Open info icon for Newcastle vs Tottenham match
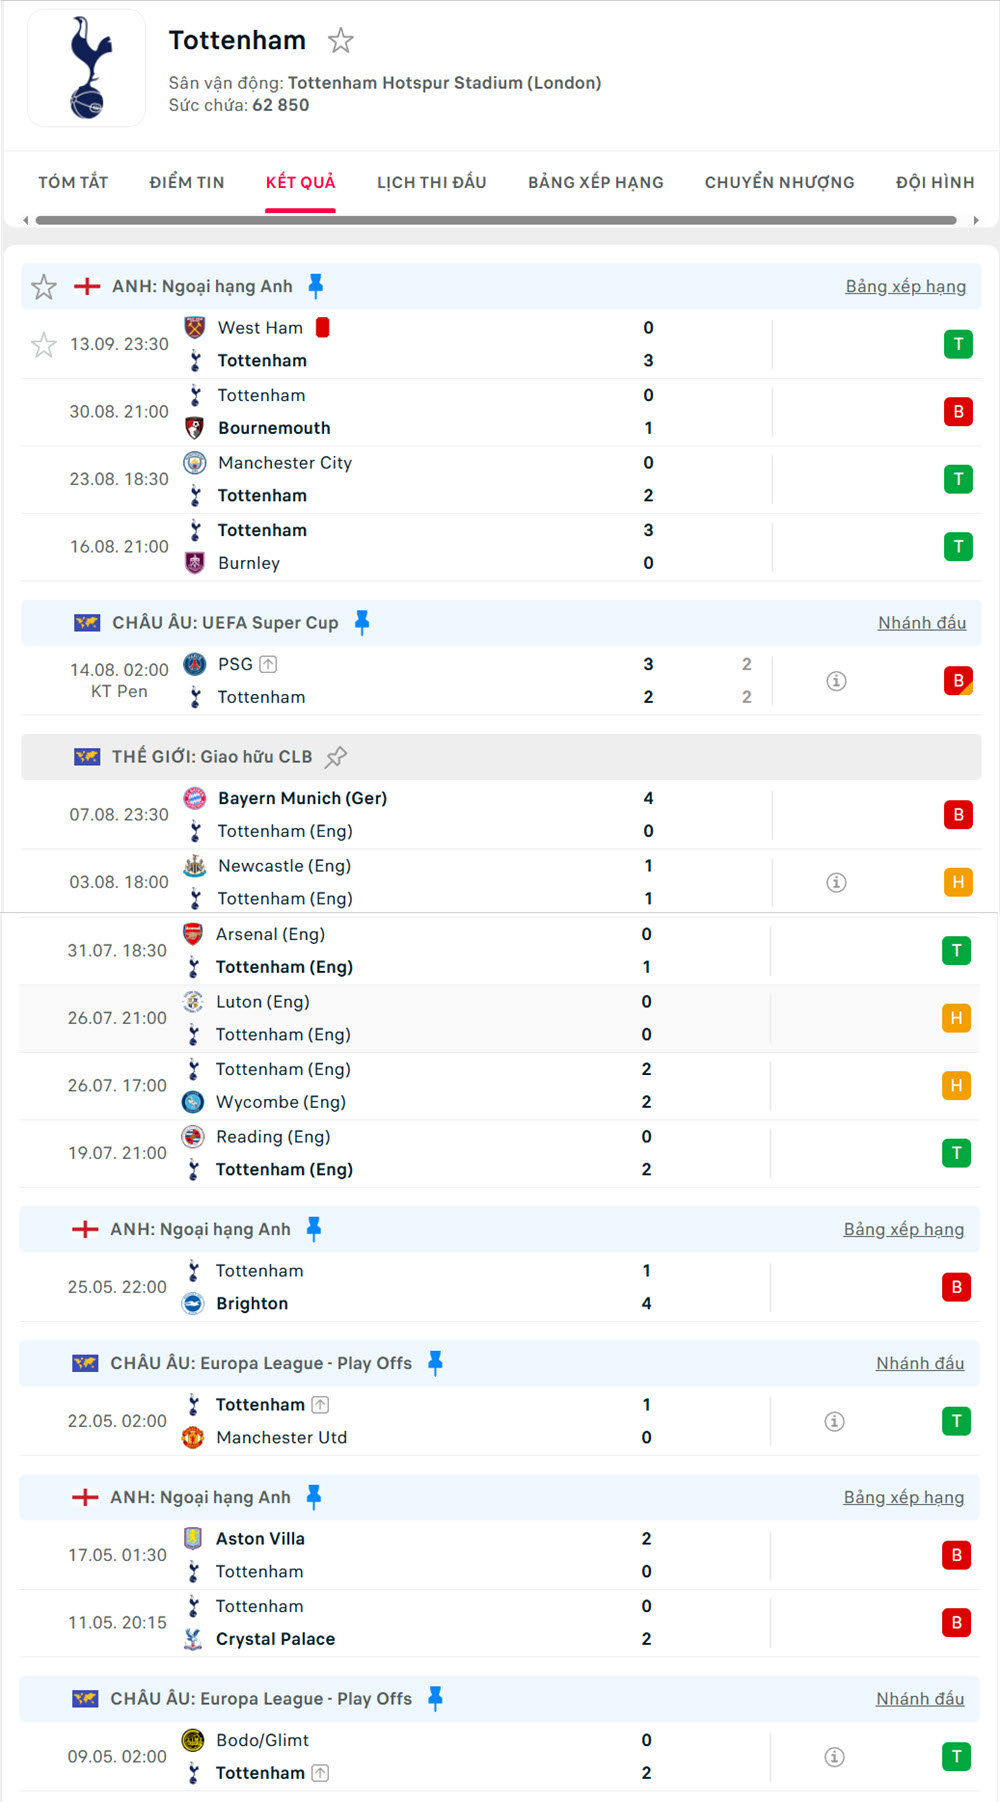This screenshot has height=1802, width=1000. (837, 882)
